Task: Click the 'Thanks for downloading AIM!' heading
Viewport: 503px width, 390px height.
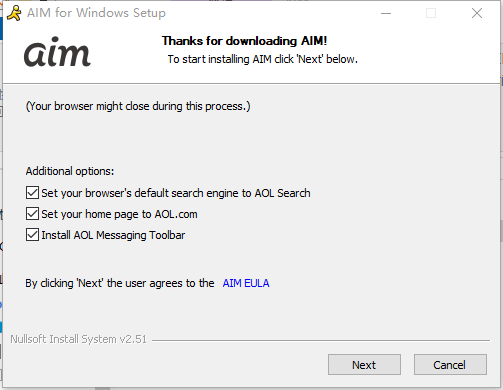Action: click(244, 41)
